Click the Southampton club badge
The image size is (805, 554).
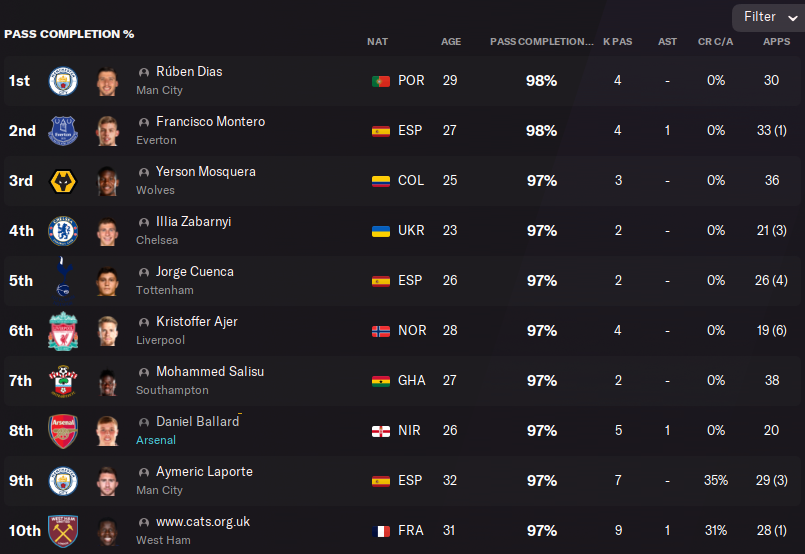(63, 381)
